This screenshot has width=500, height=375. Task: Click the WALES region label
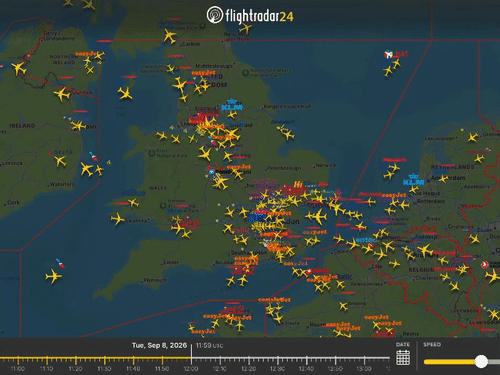click(158, 188)
